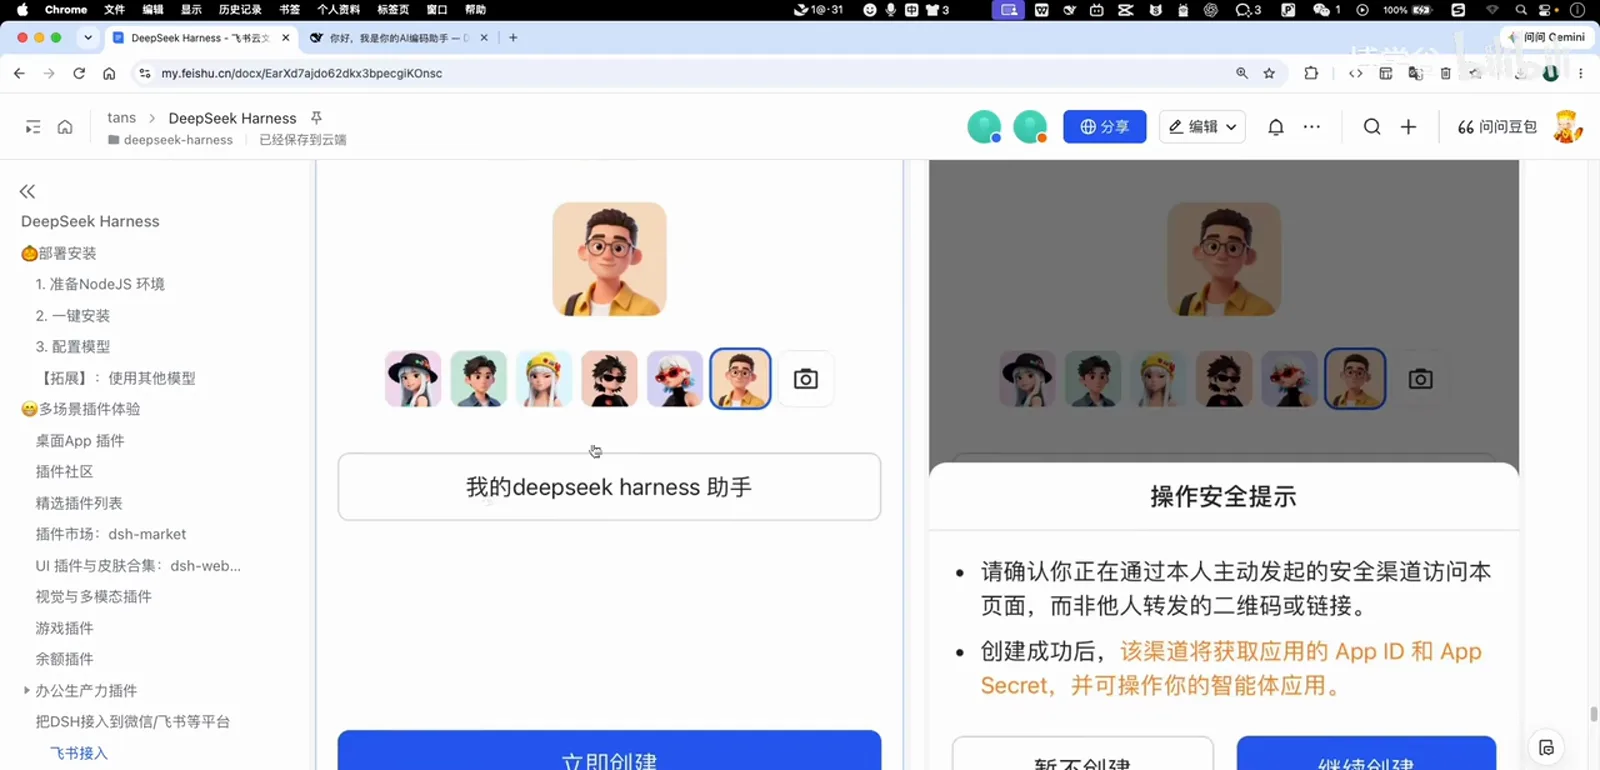Click the Chrome address bar URL
The height and width of the screenshot is (770, 1600).
302,73
